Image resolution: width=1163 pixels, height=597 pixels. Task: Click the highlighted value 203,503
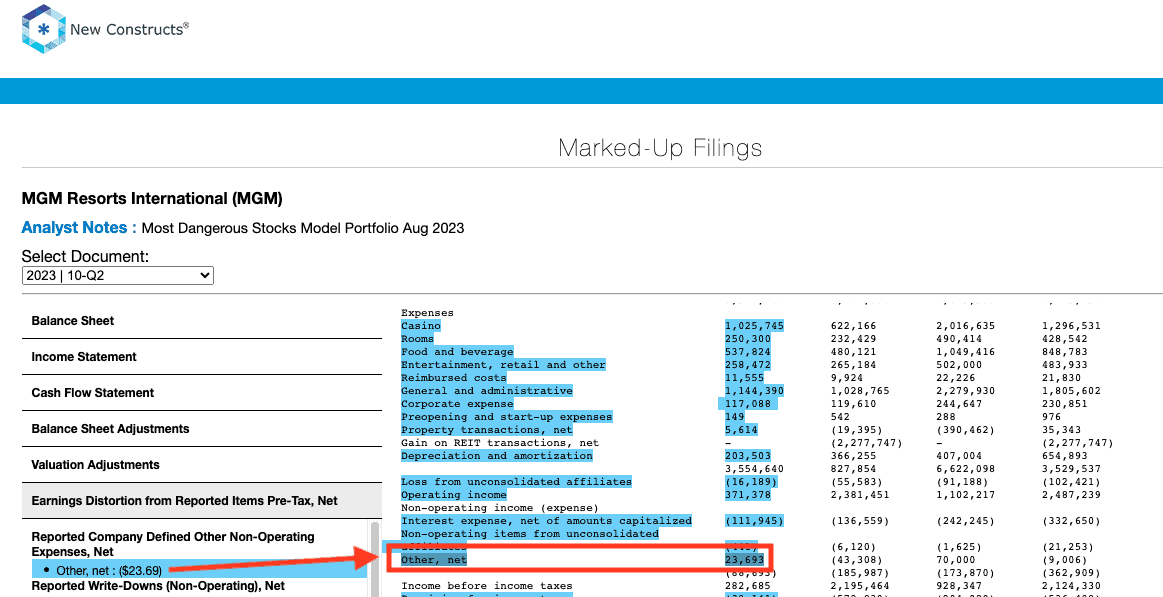click(747, 455)
